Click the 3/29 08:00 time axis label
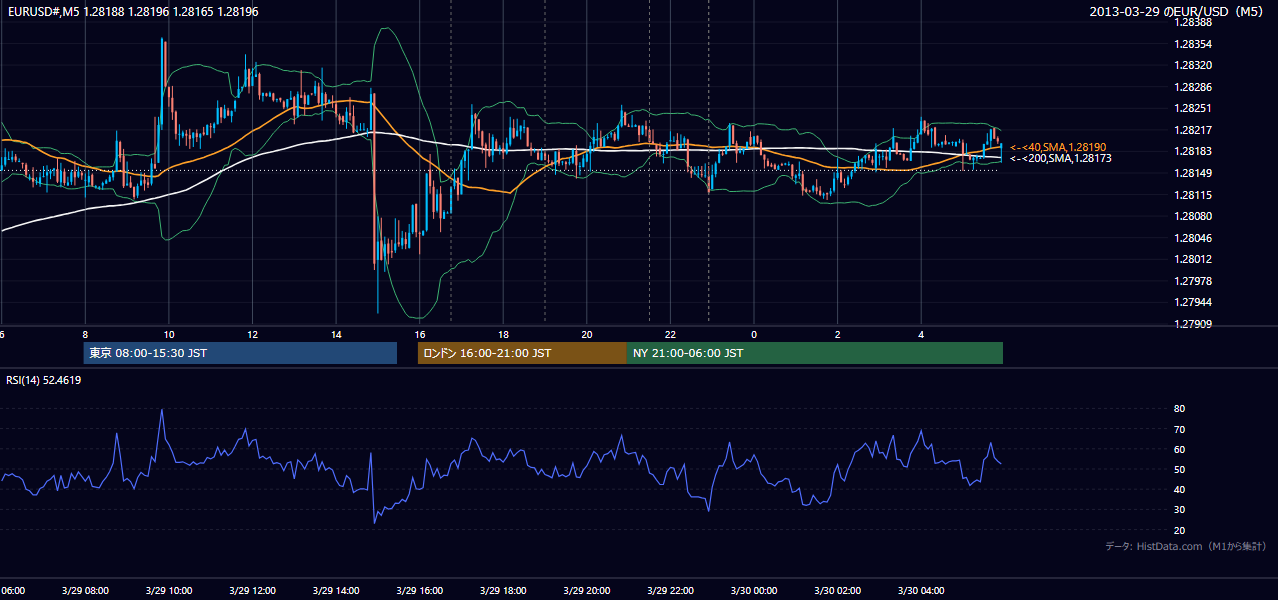Screen dimensions: 1278x600 [85, 591]
